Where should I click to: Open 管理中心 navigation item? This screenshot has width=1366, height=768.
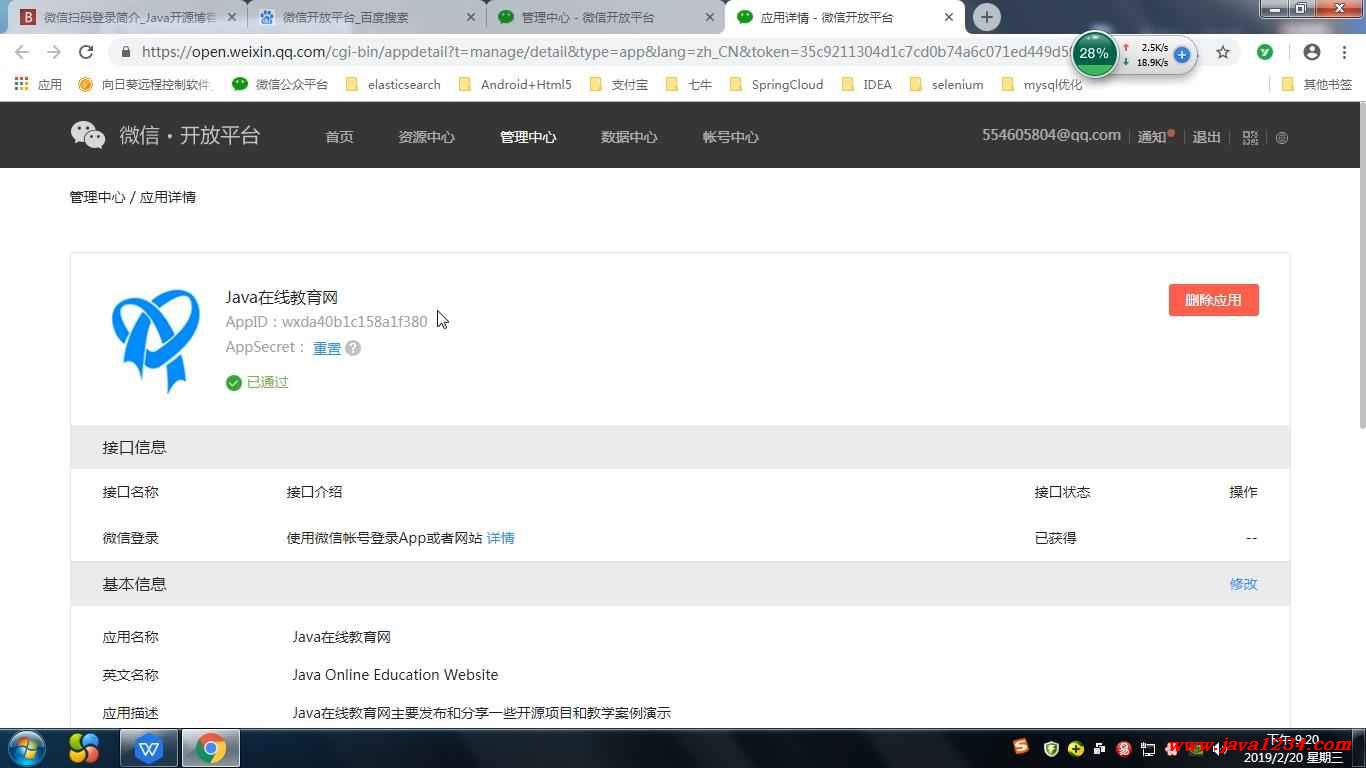[528, 137]
